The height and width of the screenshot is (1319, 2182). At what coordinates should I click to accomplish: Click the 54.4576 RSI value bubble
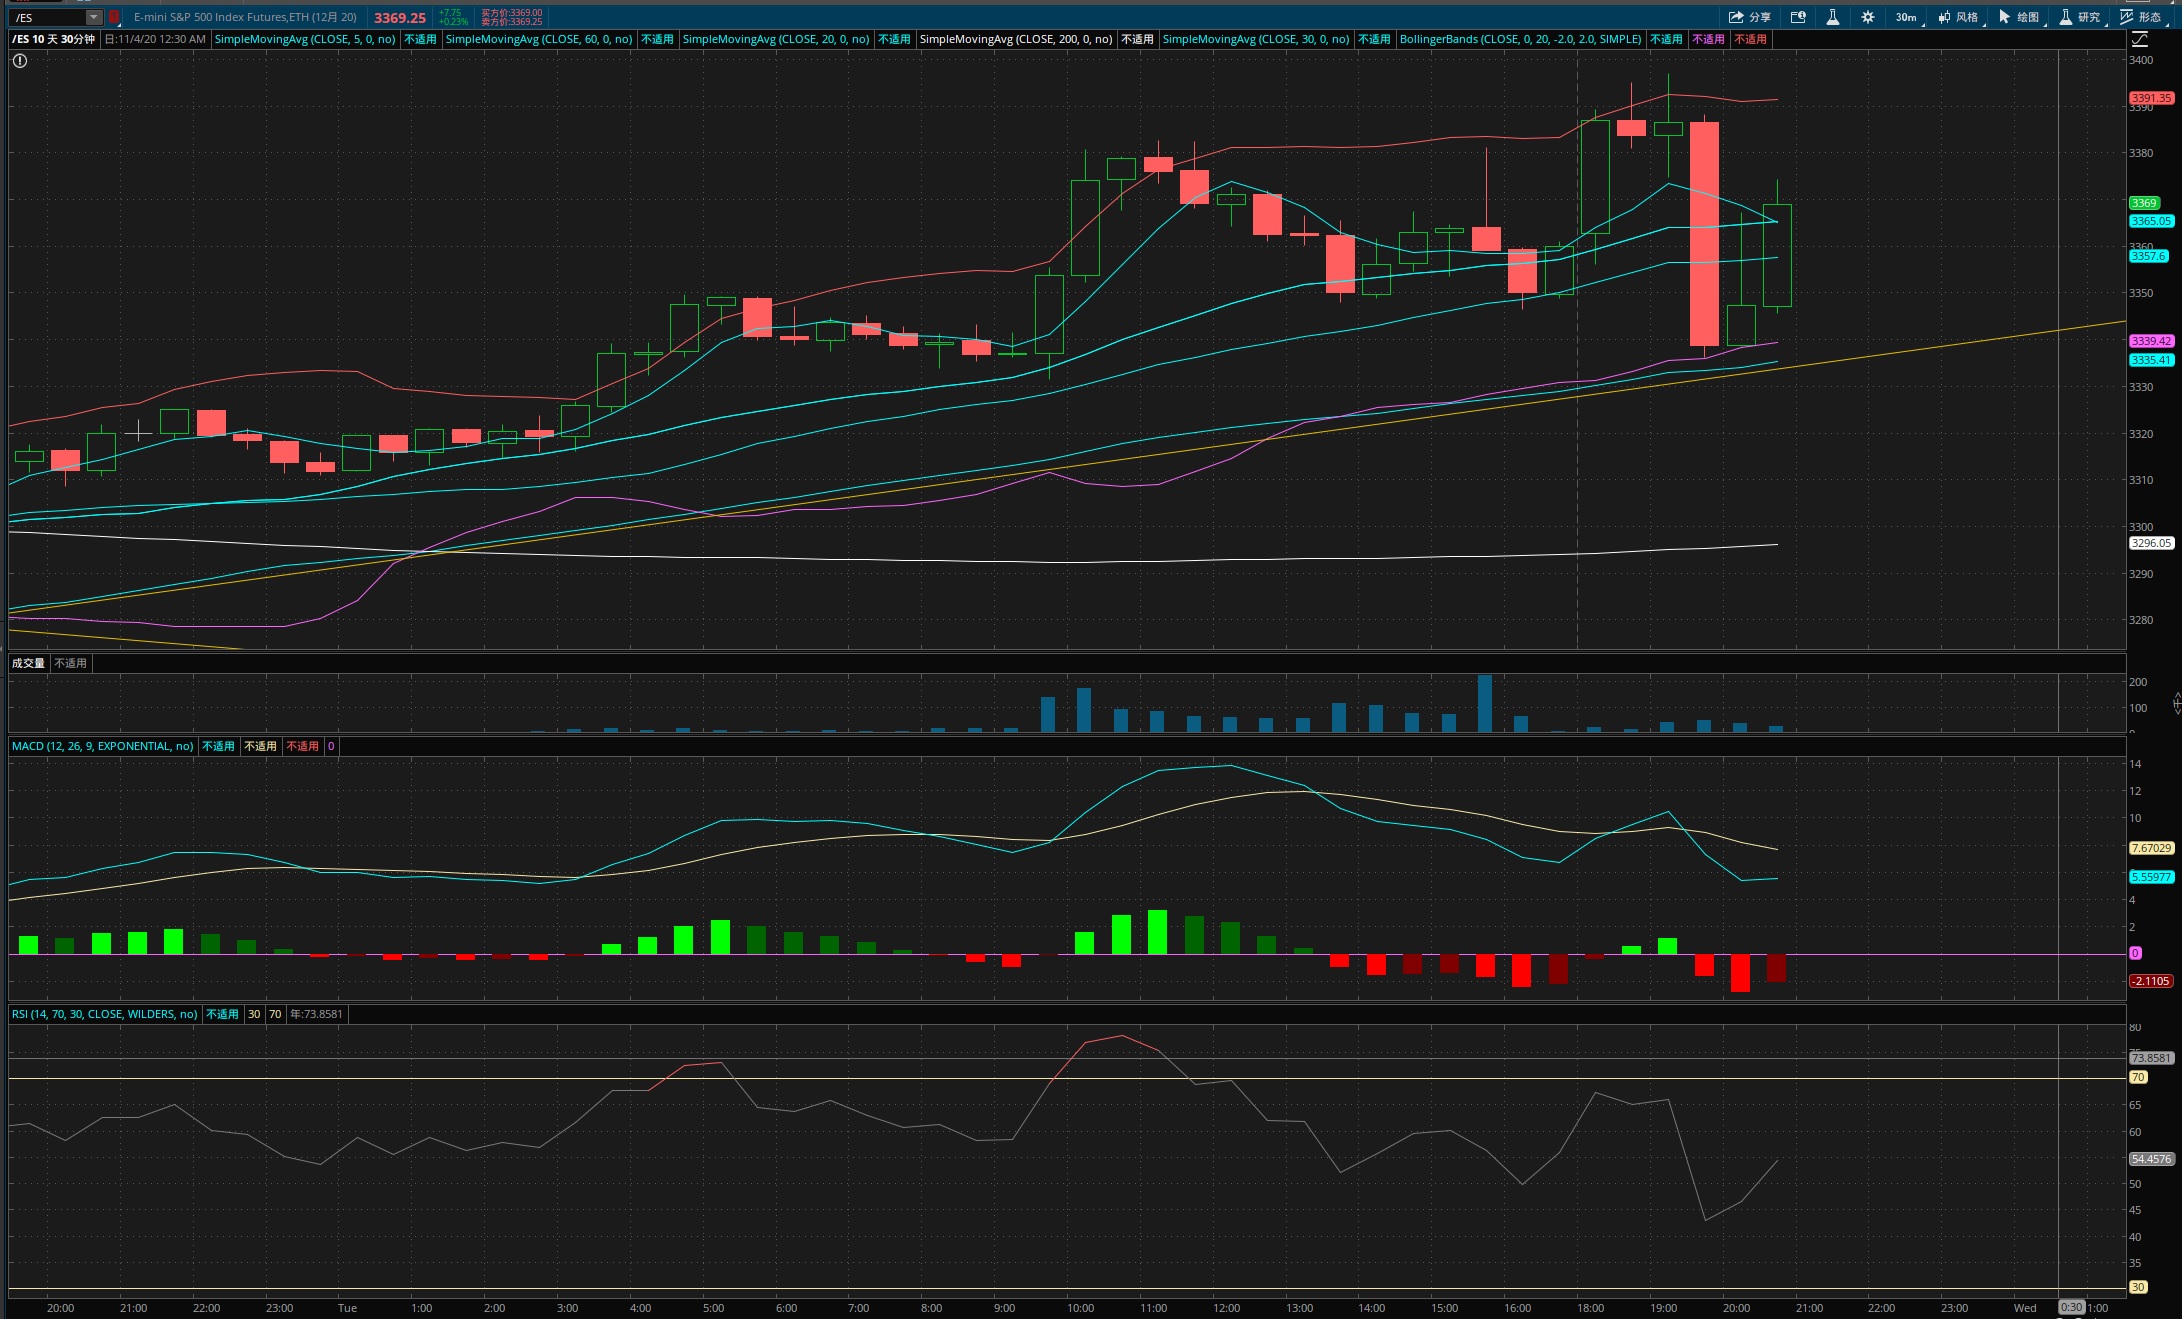(x=2151, y=1159)
